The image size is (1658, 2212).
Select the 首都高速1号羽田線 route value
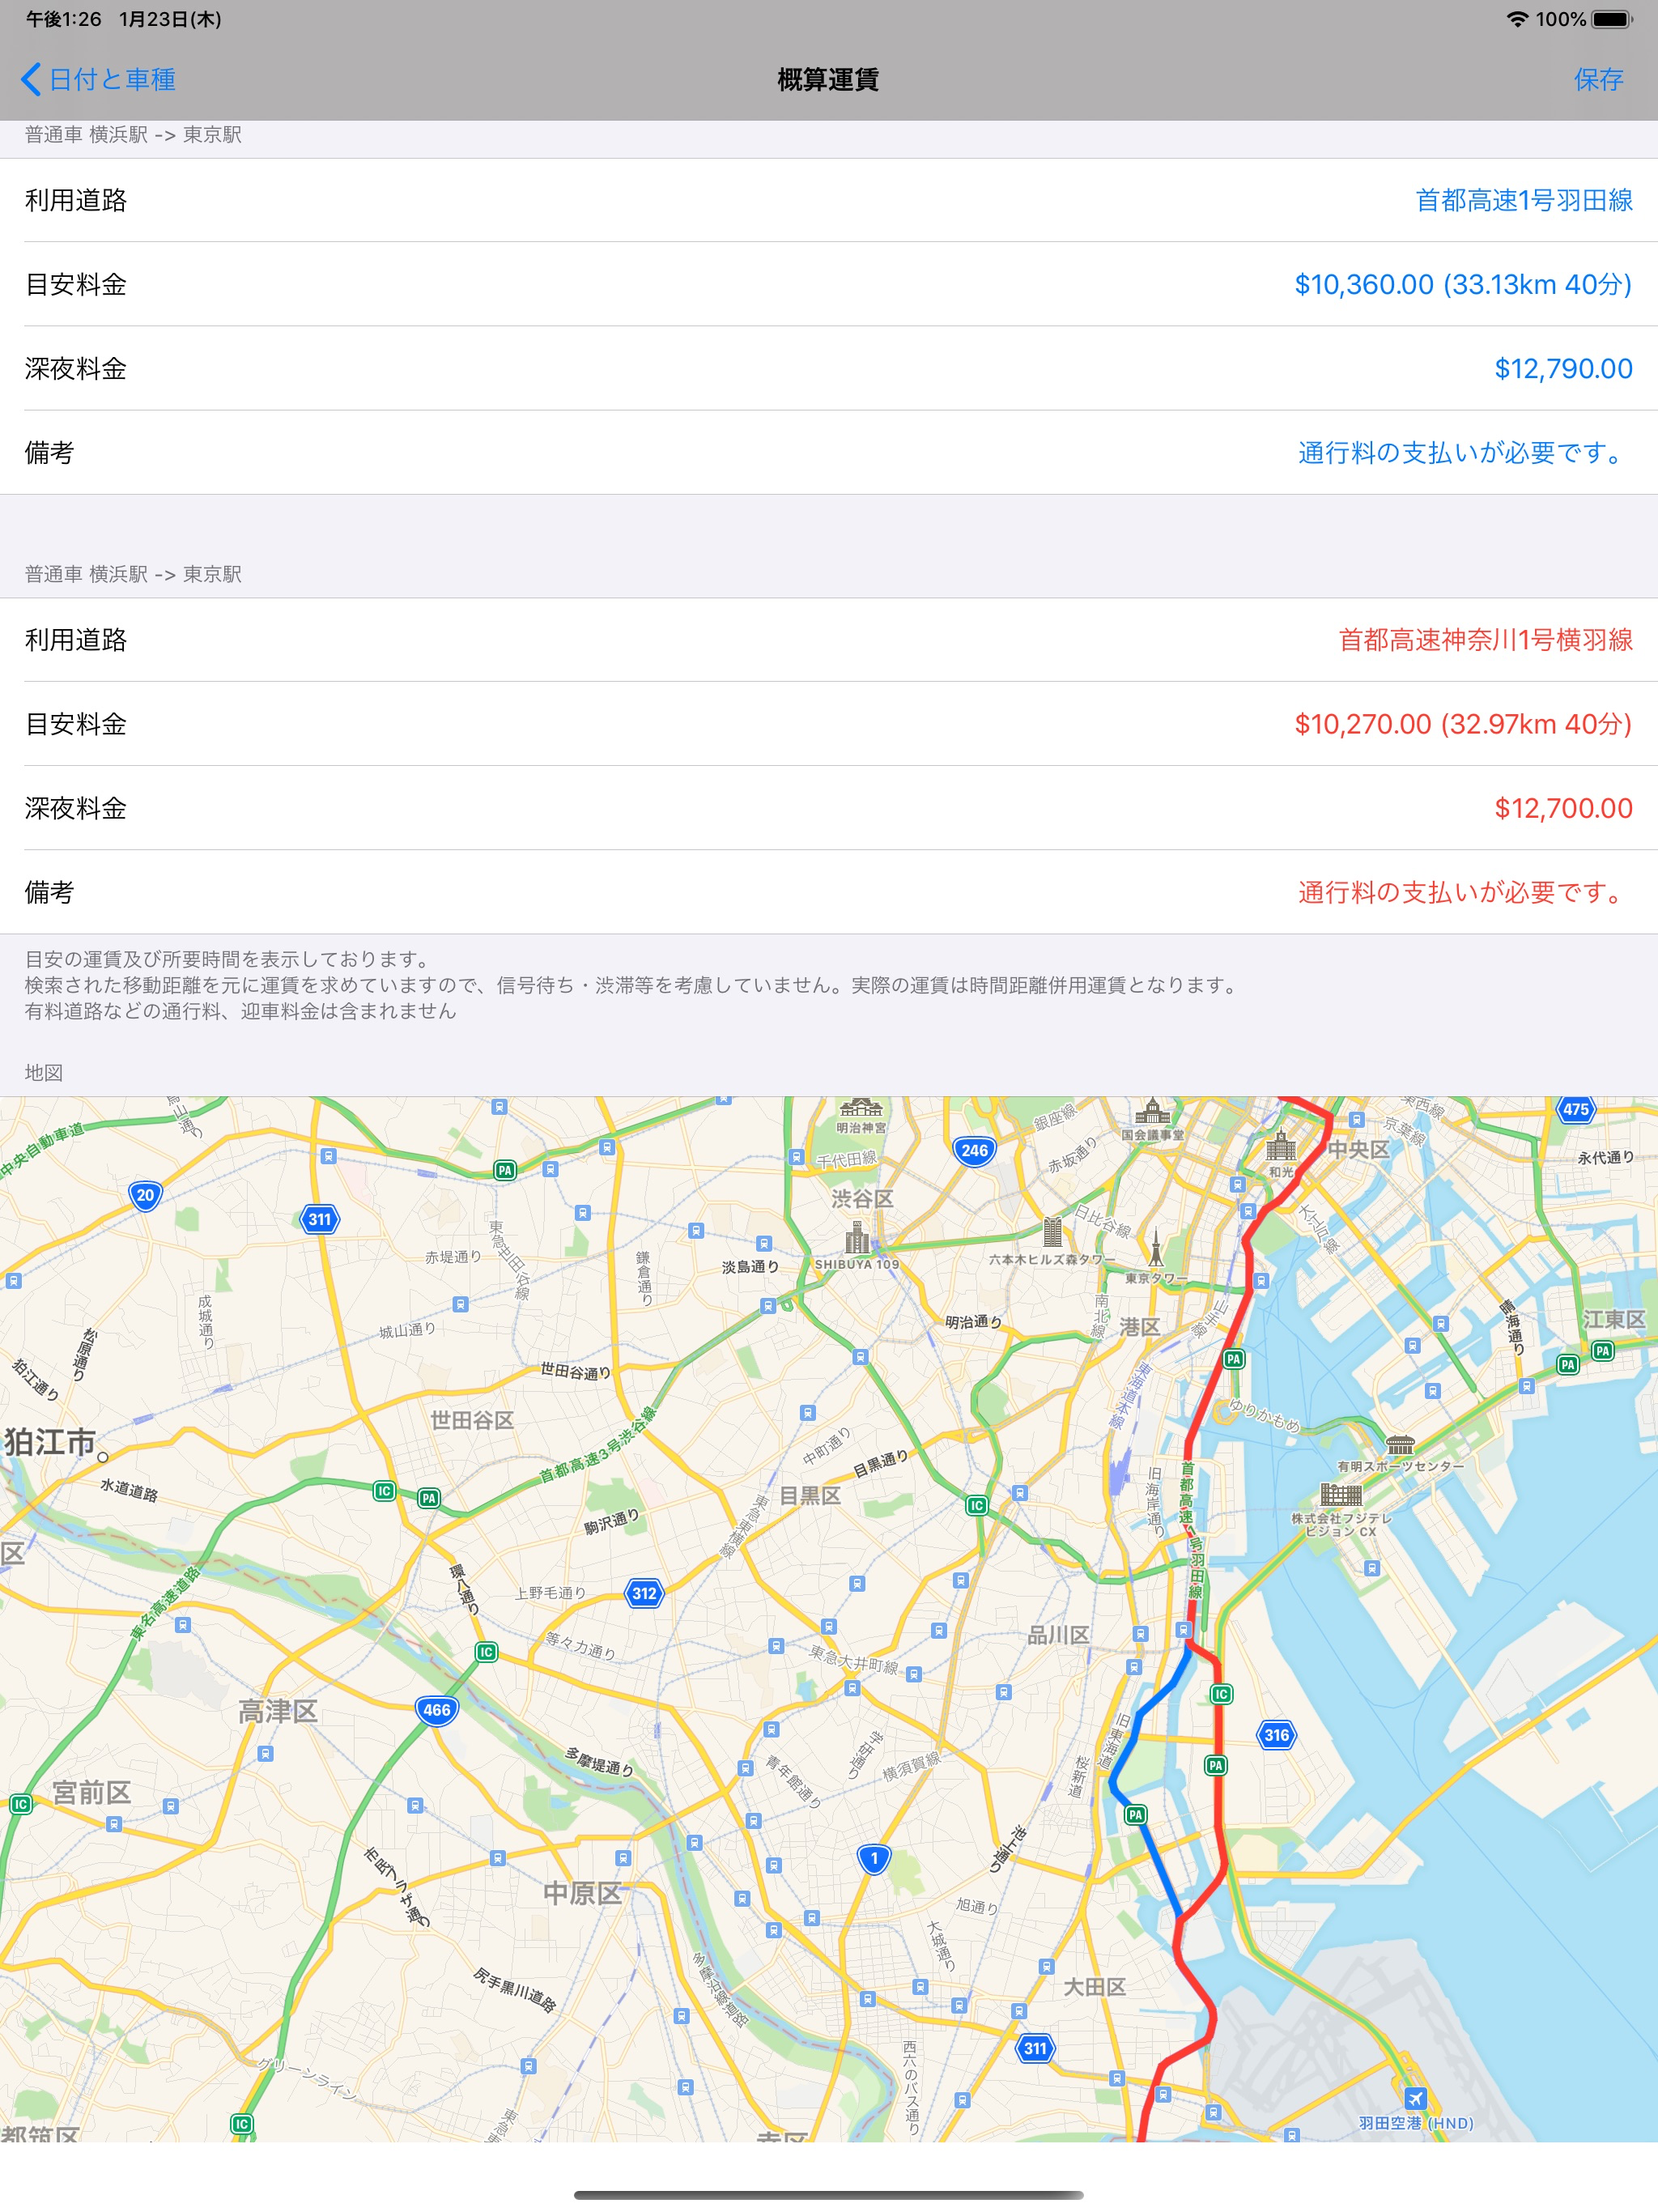(1524, 200)
